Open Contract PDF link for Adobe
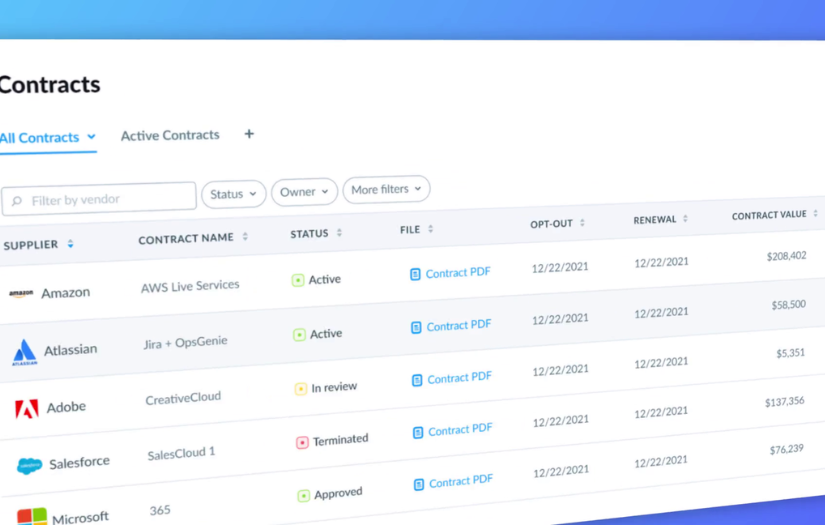Screen dimensions: 825x525 [x=459, y=378]
